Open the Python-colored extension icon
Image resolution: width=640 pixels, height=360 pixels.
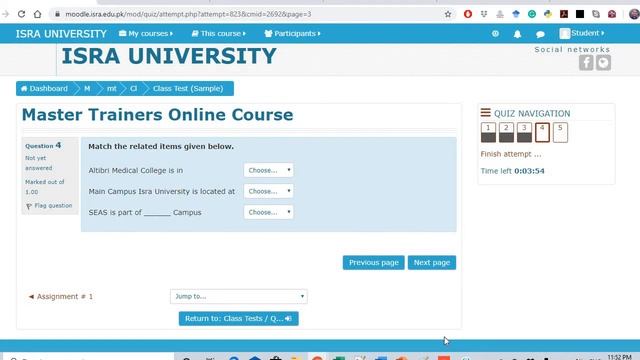548,14
